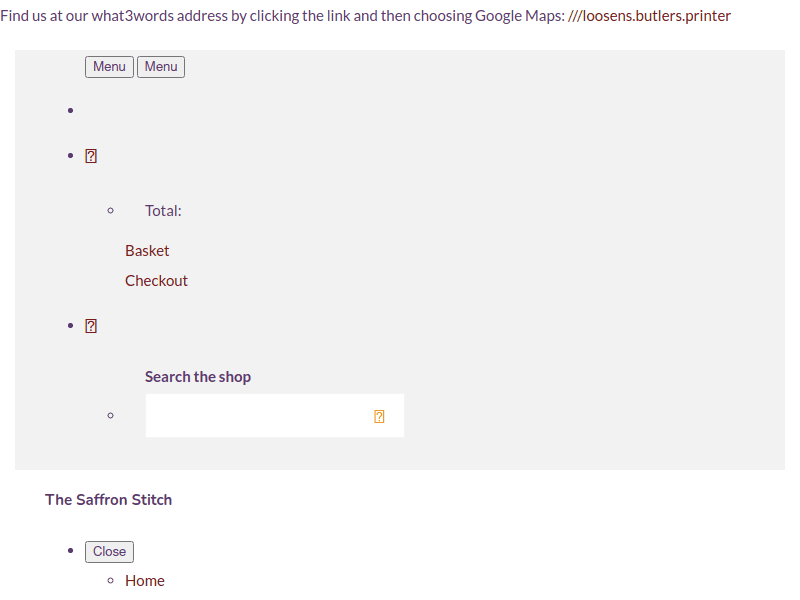Click the empty first bullet in grey header
800x600 pixels.
pyautogui.click(x=70, y=110)
